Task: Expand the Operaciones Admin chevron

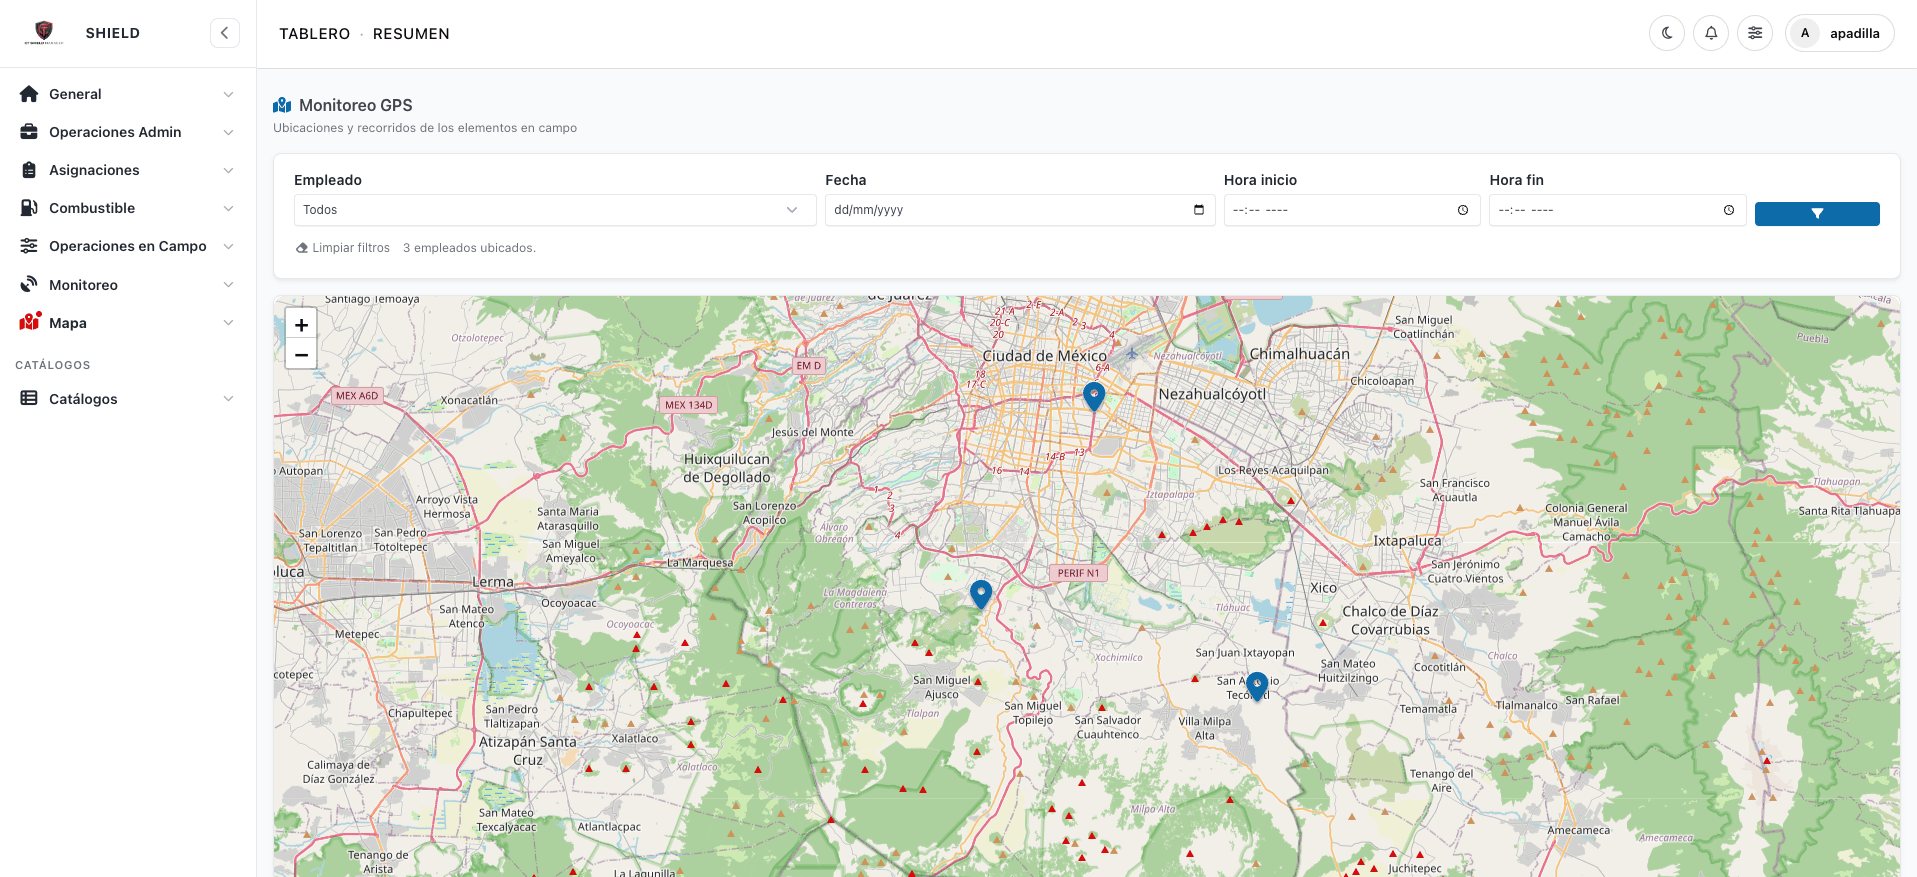Action: [x=228, y=132]
